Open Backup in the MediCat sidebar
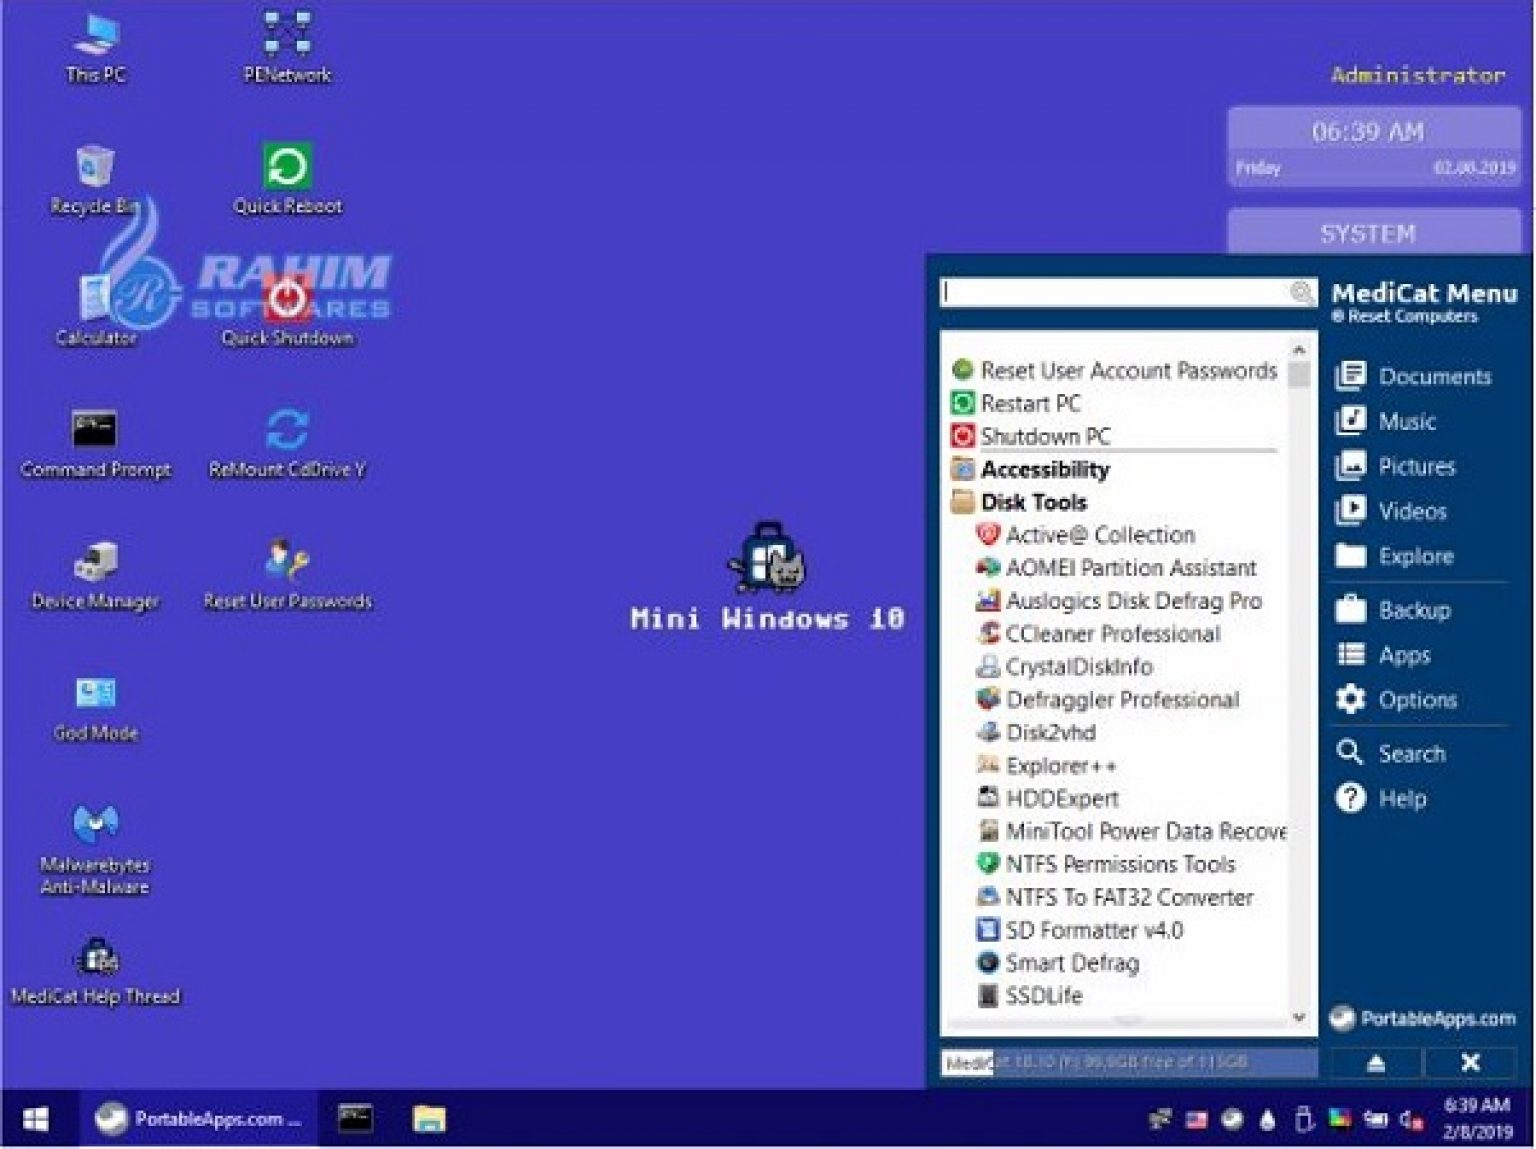The height and width of the screenshot is (1149, 1536). pyautogui.click(x=1417, y=609)
